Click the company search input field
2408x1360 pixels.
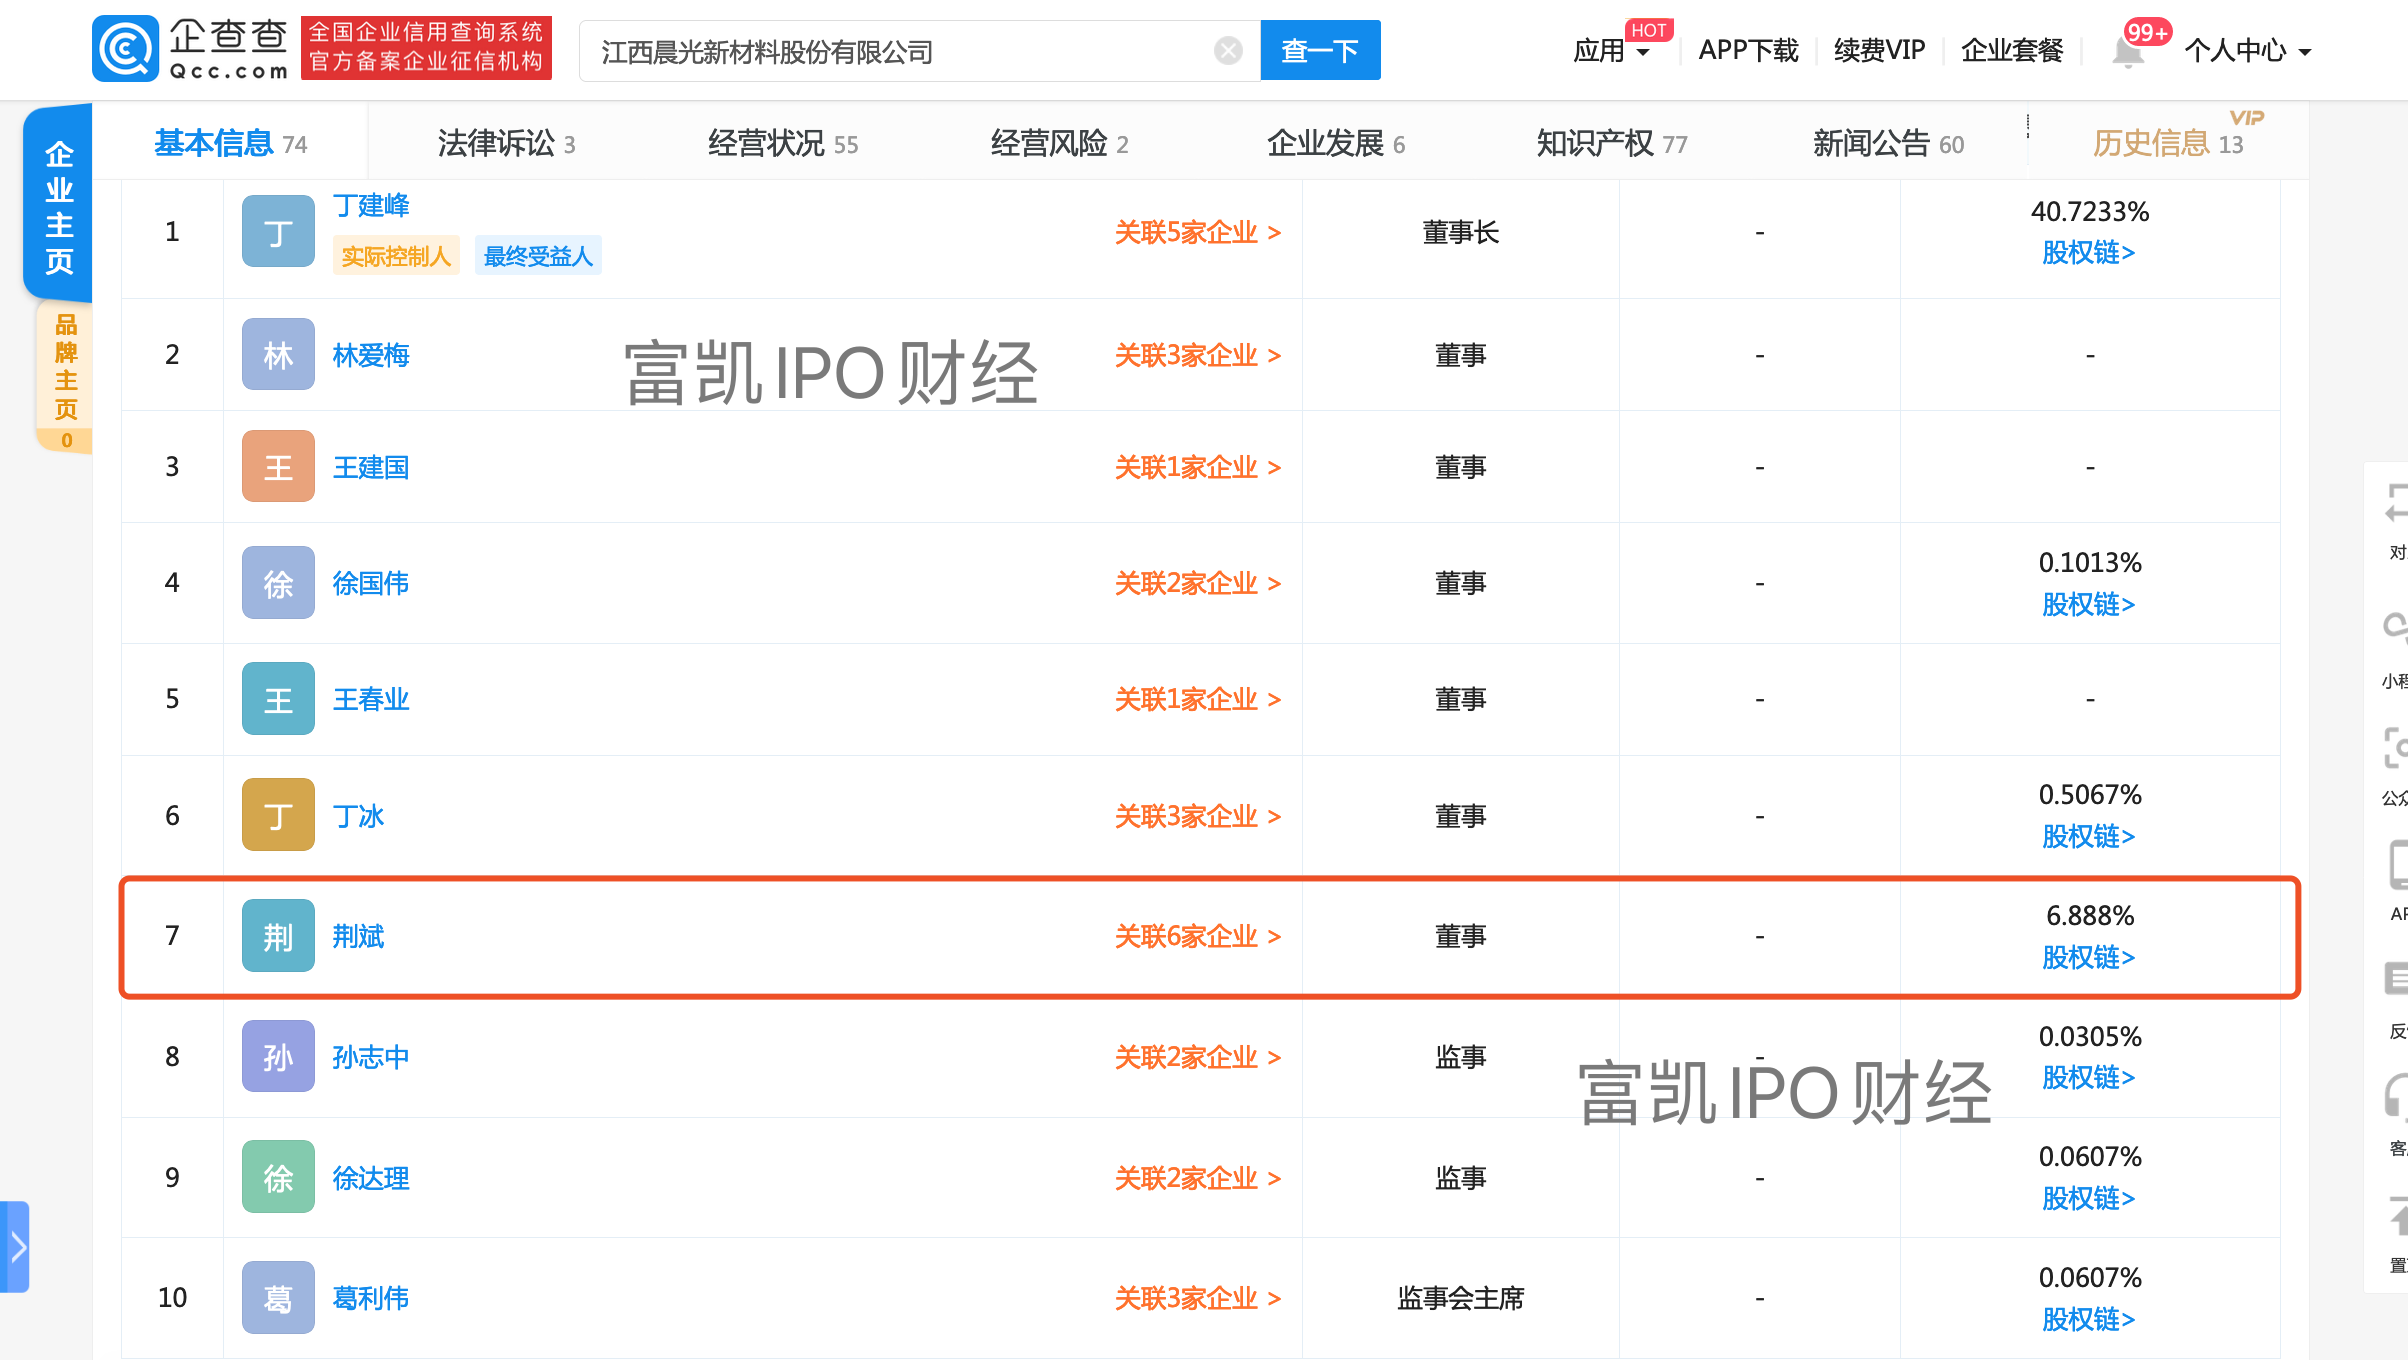point(900,51)
